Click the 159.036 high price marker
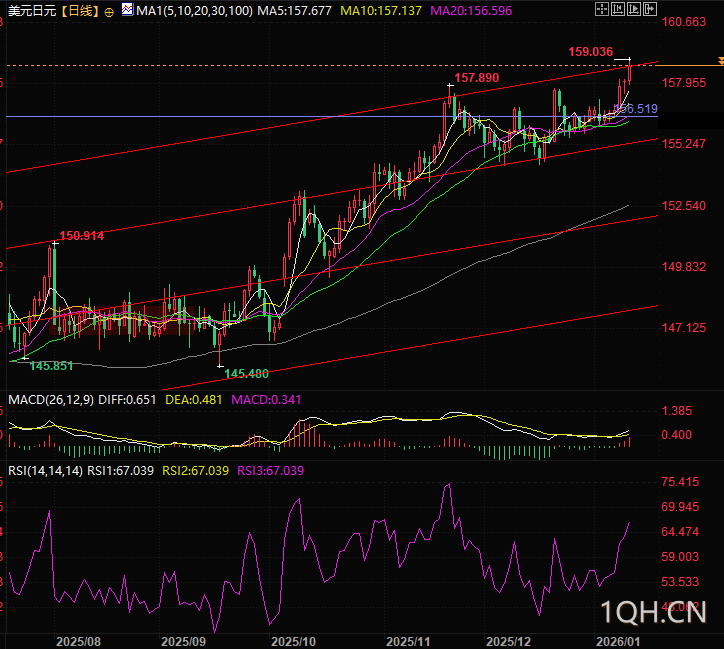The width and height of the screenshot is (724, 649). click(590, 51)
